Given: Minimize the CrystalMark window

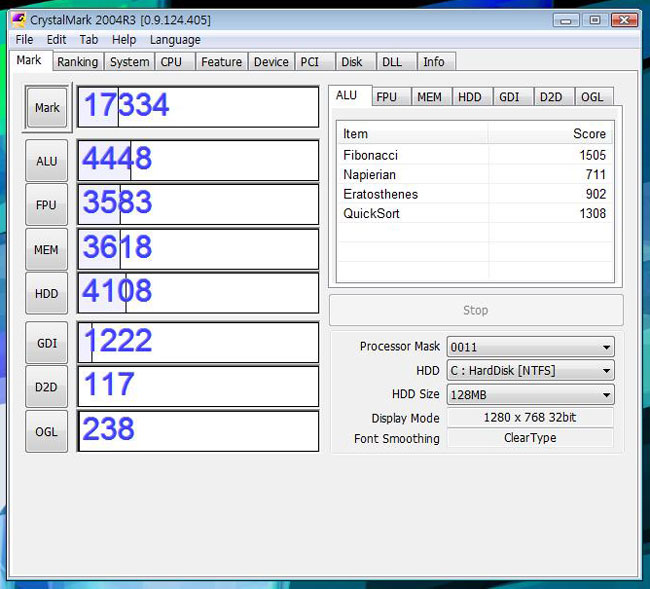Looking at the screenshot, I should point(566,20).
